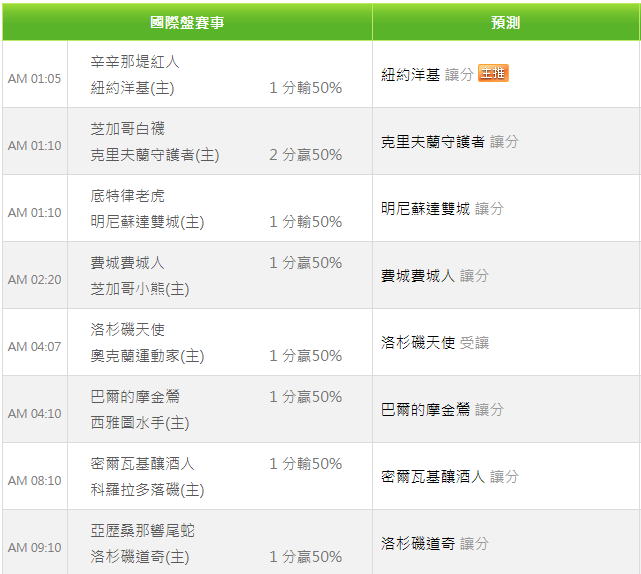Click team name 亞歷桑那響尾蛇
Screen dimensions: 641x574
pyautogui.click(x=143, y=531)
